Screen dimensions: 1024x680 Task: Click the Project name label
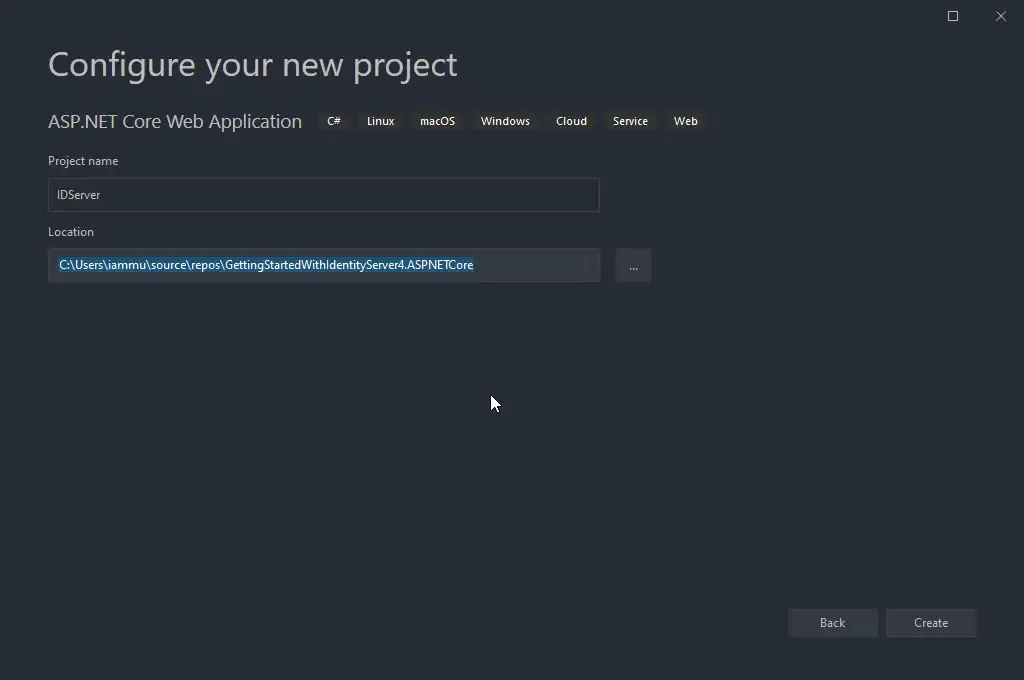click(x=83, y=160)
